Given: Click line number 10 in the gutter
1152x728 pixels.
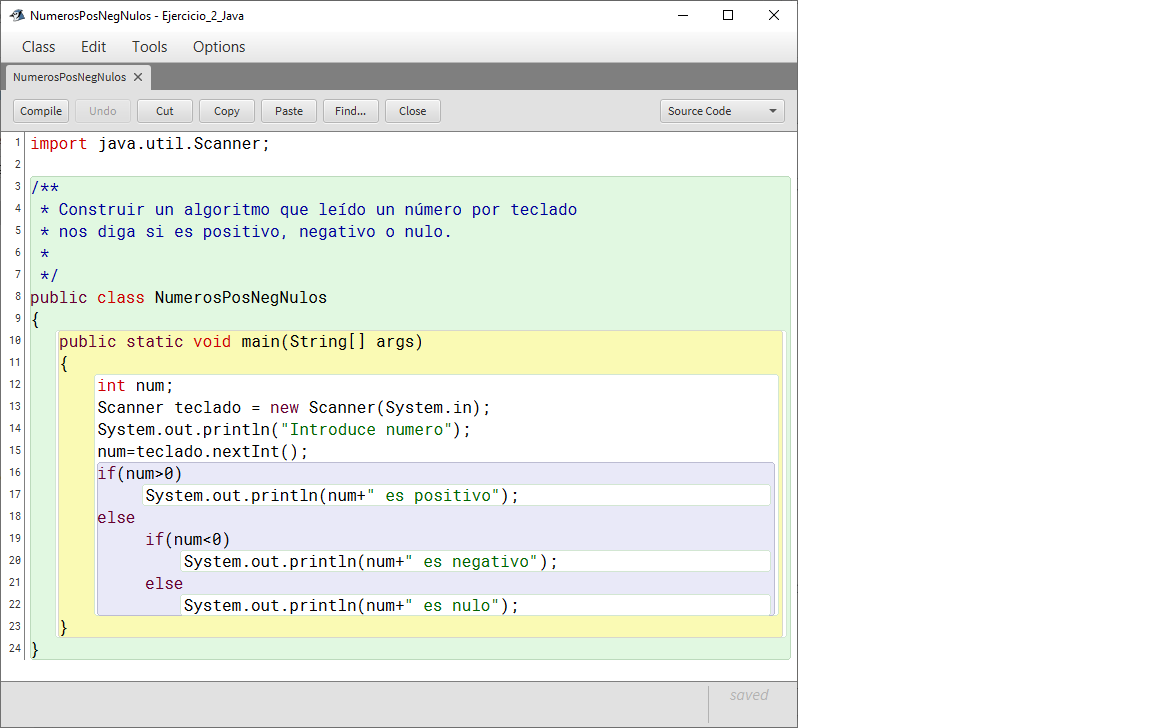Looking at the screenshot, I should click(15, 341).
